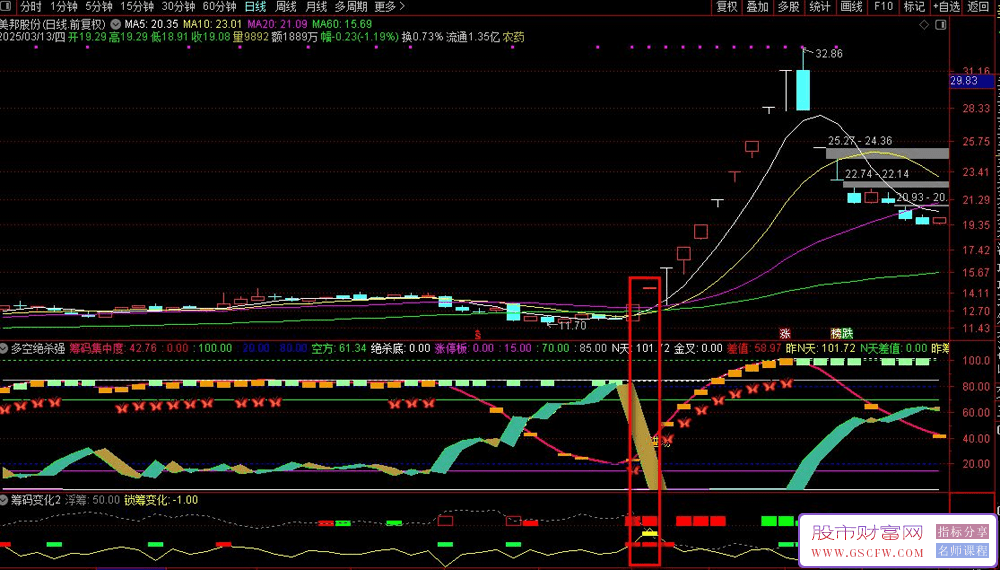The image size is (1000, 570).
Task: Click the 25.27 - 24.36 gap label
Action: [860, 142]
